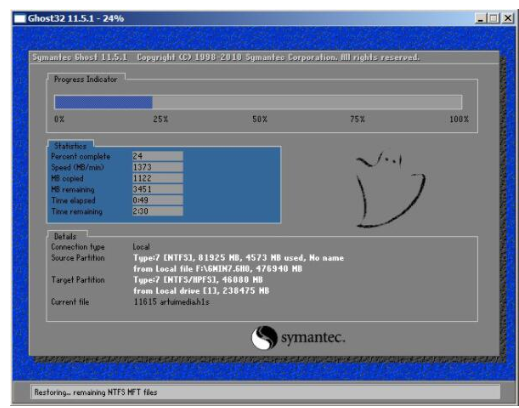Click the Time elapsed label

[x=73, y=200]
